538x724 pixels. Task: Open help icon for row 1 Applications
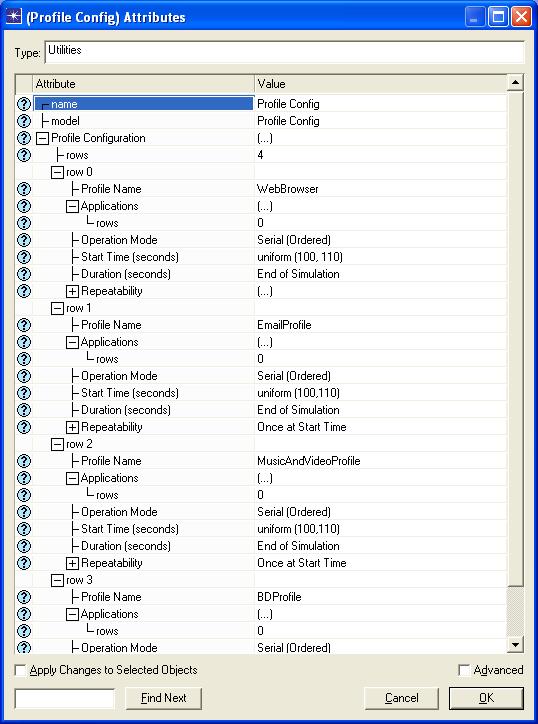point(24,342)
